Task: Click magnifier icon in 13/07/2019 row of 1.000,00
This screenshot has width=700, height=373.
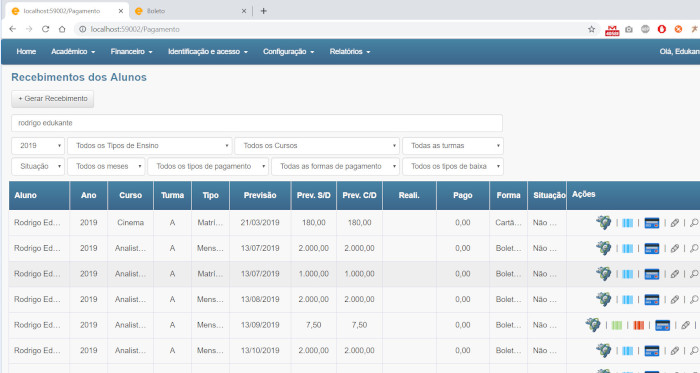Action: coord(694,274)
